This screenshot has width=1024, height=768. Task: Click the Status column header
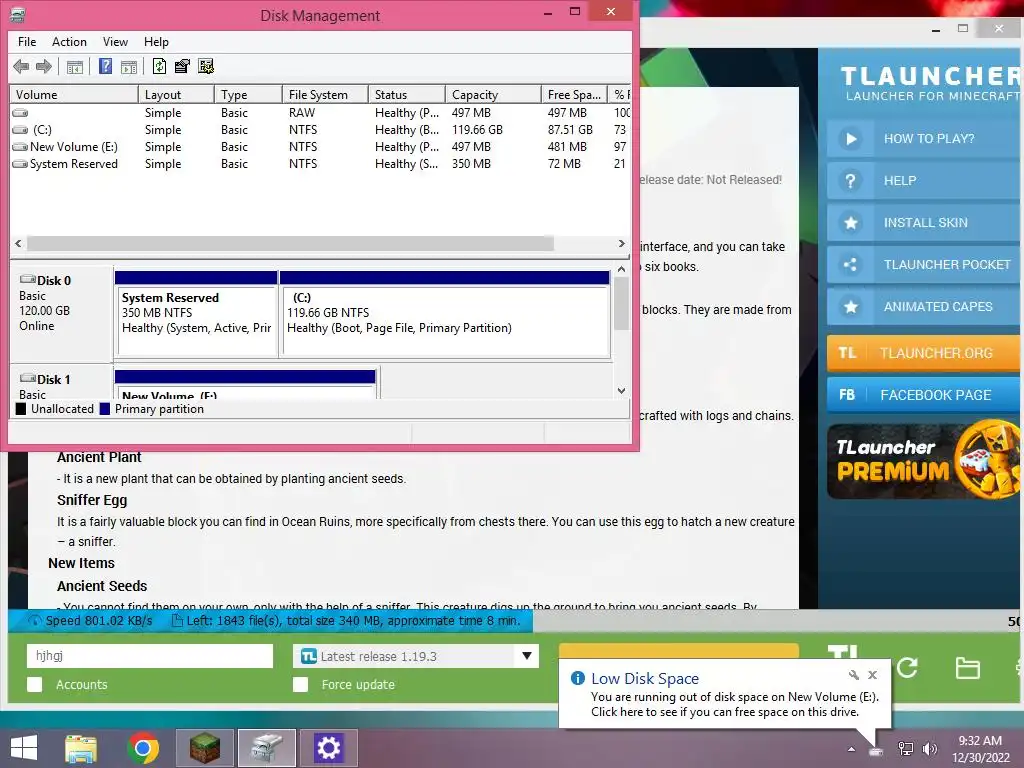pos(407,95)
